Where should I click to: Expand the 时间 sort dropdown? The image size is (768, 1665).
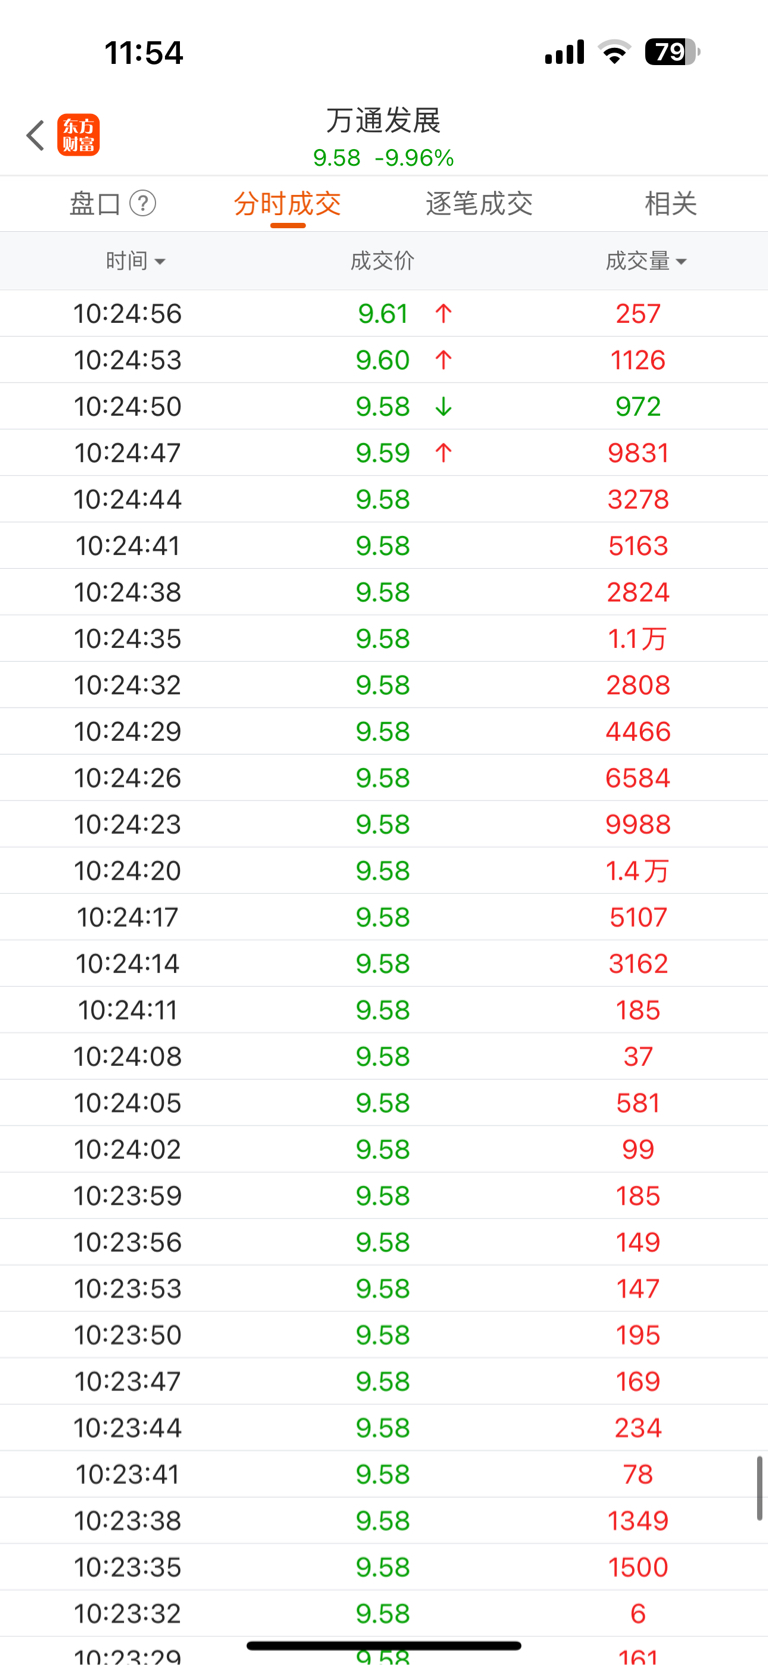pyautogui.click(x=135, y=261)
